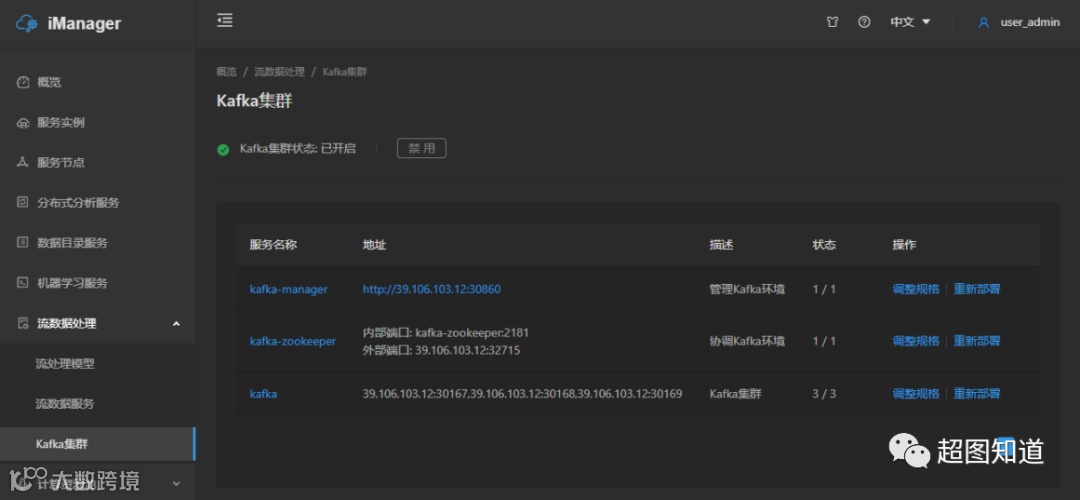Expand the bottom sidebar menu chevron
This screenshot has width=1080, height=500.
(176, 483)
